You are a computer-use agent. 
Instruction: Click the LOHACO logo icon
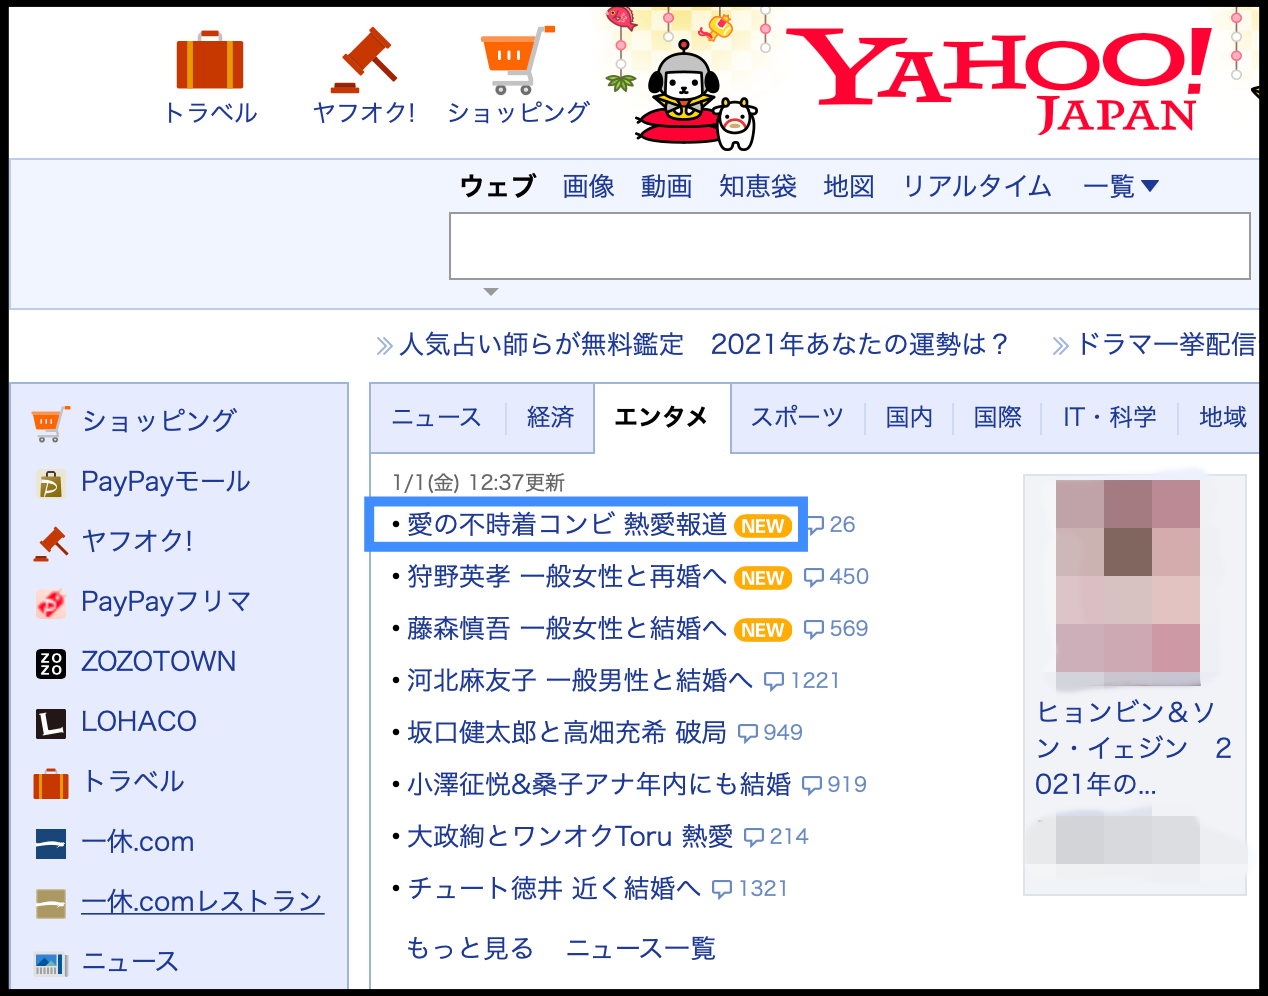50,723
